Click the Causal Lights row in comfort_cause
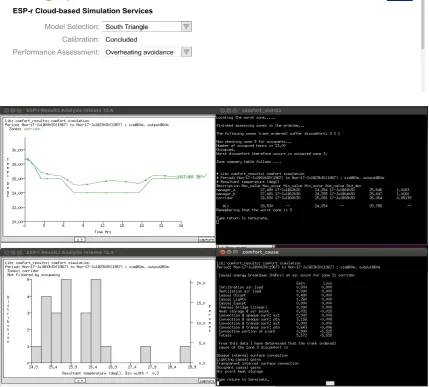Image resolution: width=429 pixels, height=387 pixels. click(276, 299)
